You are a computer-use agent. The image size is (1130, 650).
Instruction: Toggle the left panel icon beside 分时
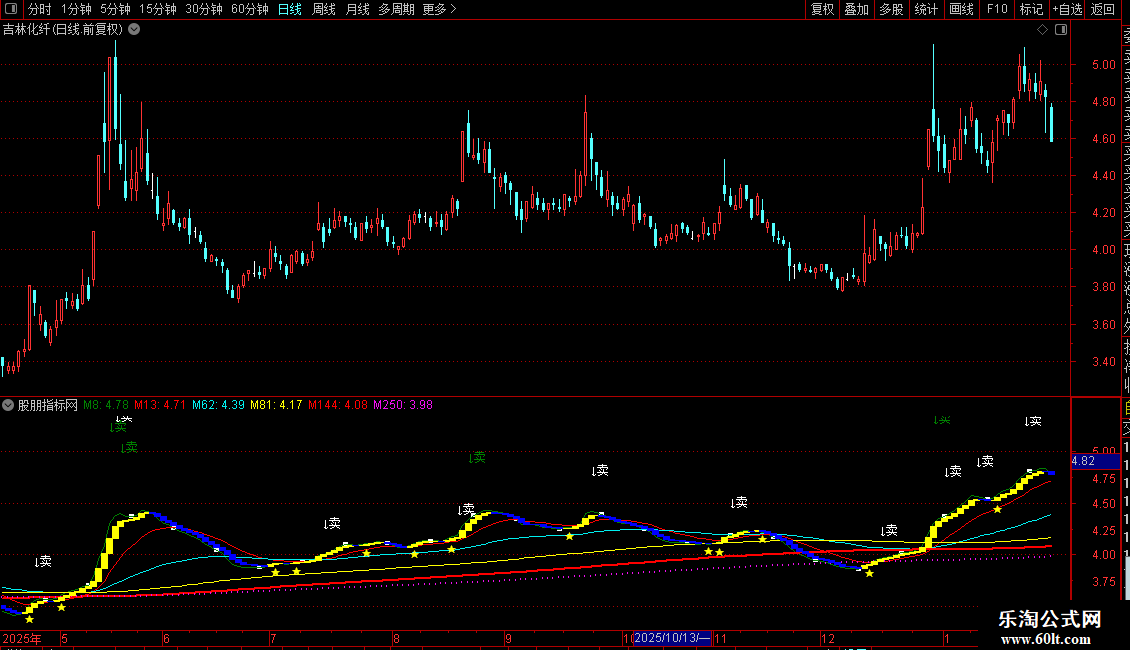point(11,9)
